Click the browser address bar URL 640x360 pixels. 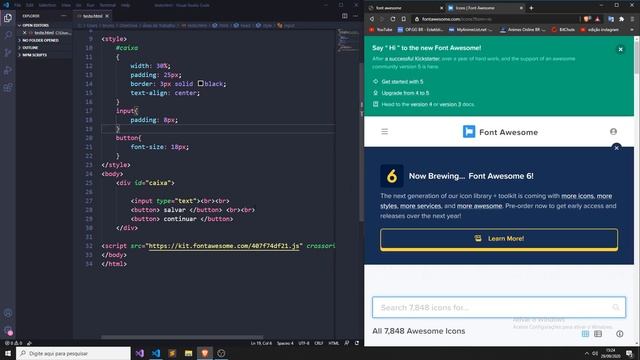click(456, 19)
